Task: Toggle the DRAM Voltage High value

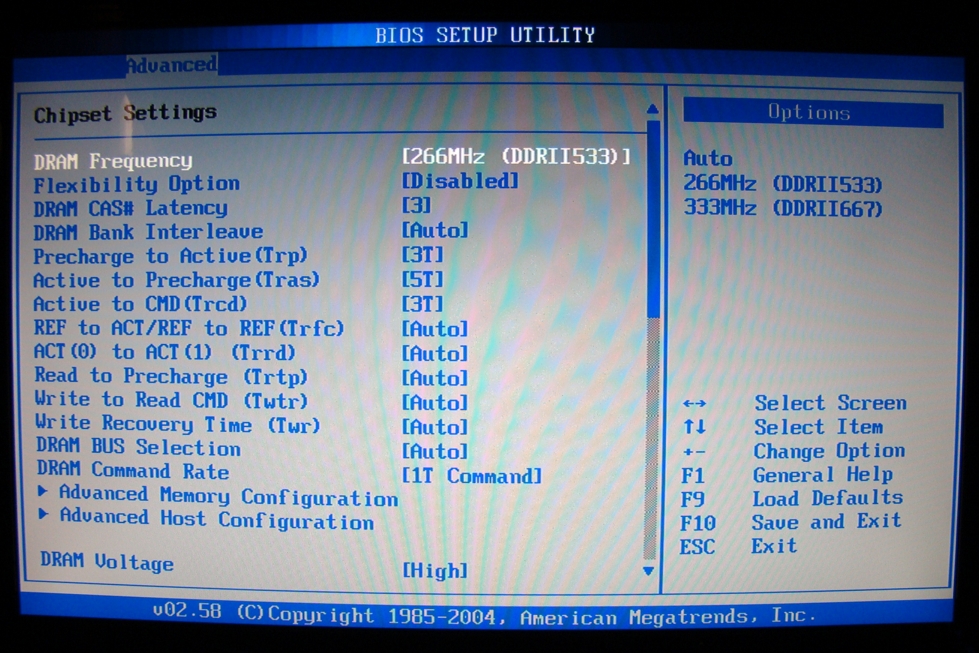Action: [434, 571]
